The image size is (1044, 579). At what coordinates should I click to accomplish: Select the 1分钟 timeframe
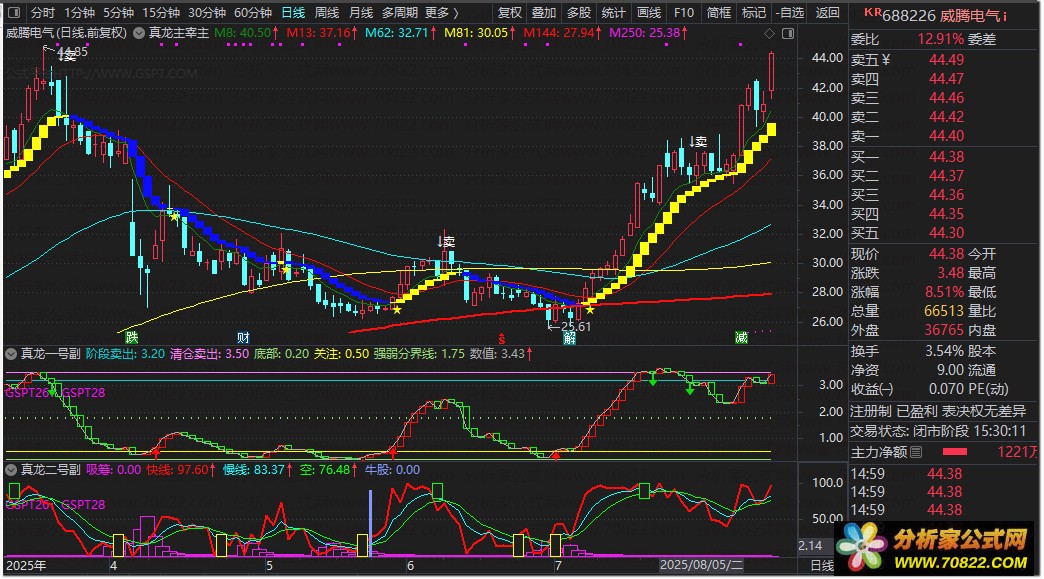79,13
